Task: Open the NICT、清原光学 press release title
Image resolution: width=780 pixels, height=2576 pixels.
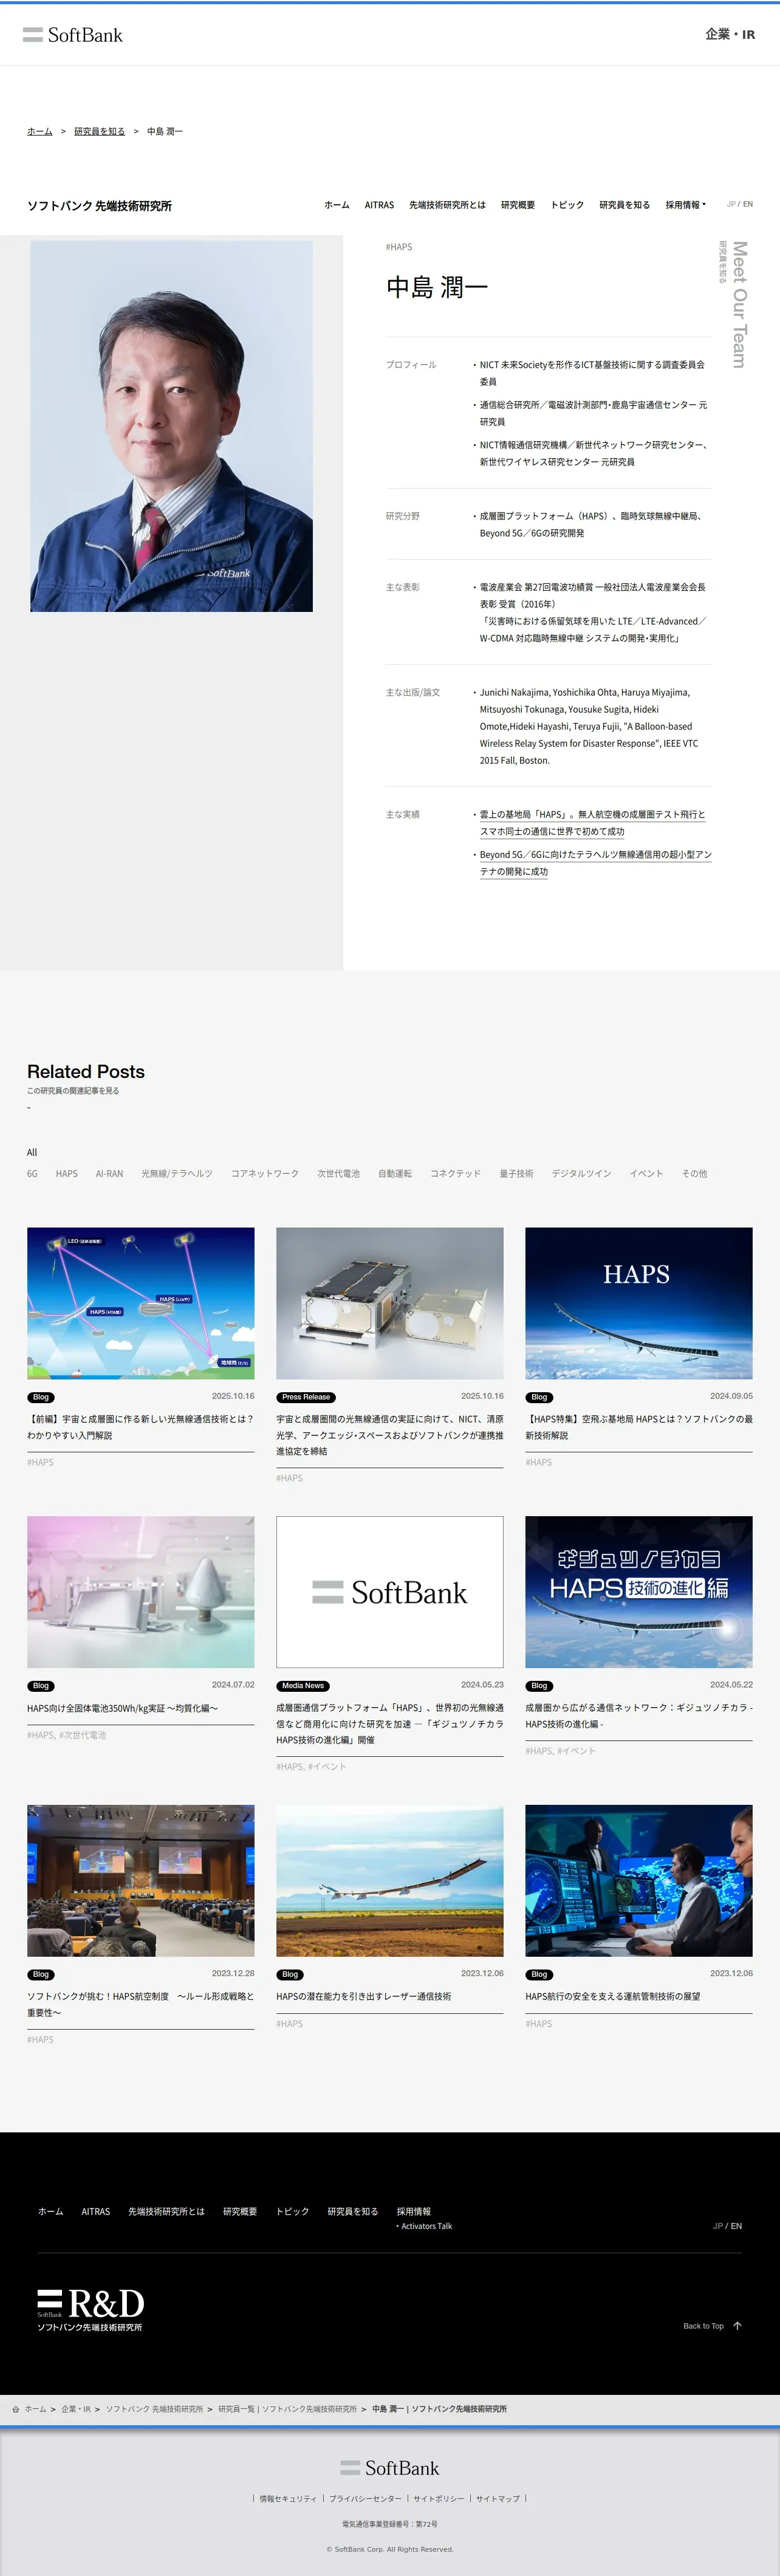Action: coord(390,1435)
